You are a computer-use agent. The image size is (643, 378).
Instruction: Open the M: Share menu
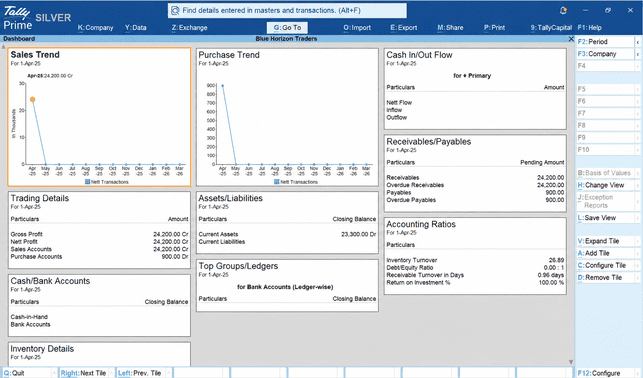click(x=450, y=28)
